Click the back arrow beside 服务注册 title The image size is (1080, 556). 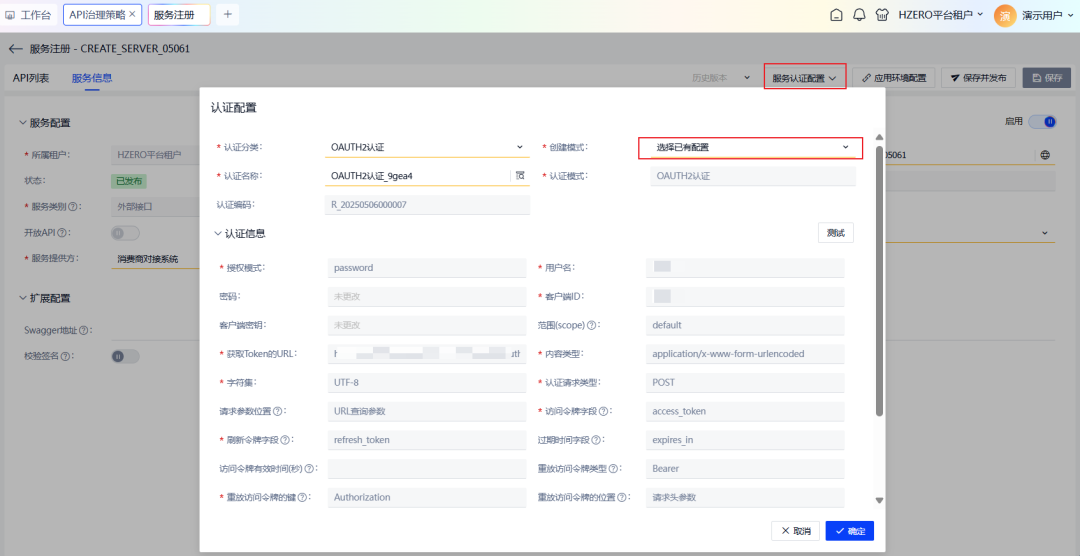(15, 48)
